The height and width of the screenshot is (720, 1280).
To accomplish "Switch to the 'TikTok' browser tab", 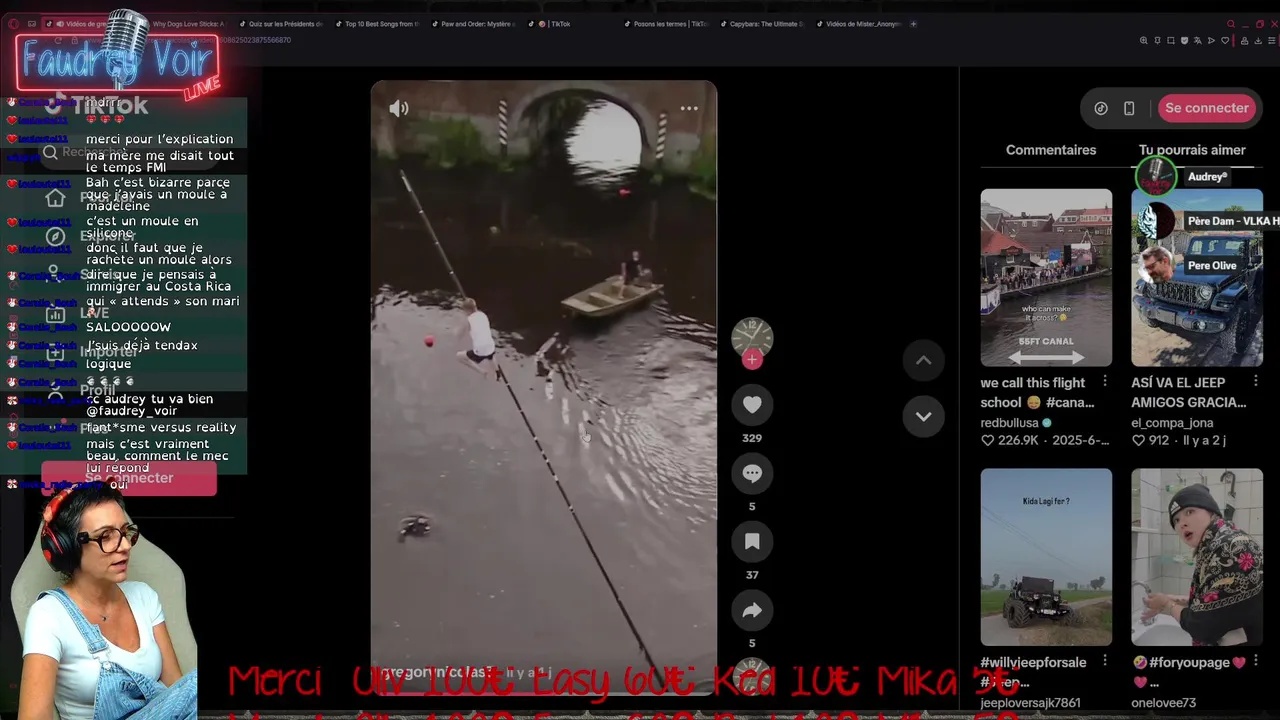I will [555, 24].
